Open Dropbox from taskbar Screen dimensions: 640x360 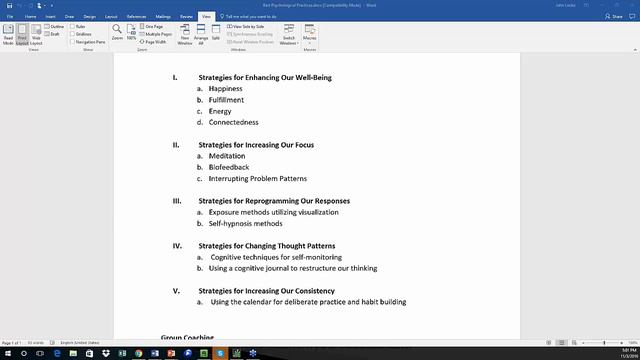pyautogui.click(x=106, y=353)
